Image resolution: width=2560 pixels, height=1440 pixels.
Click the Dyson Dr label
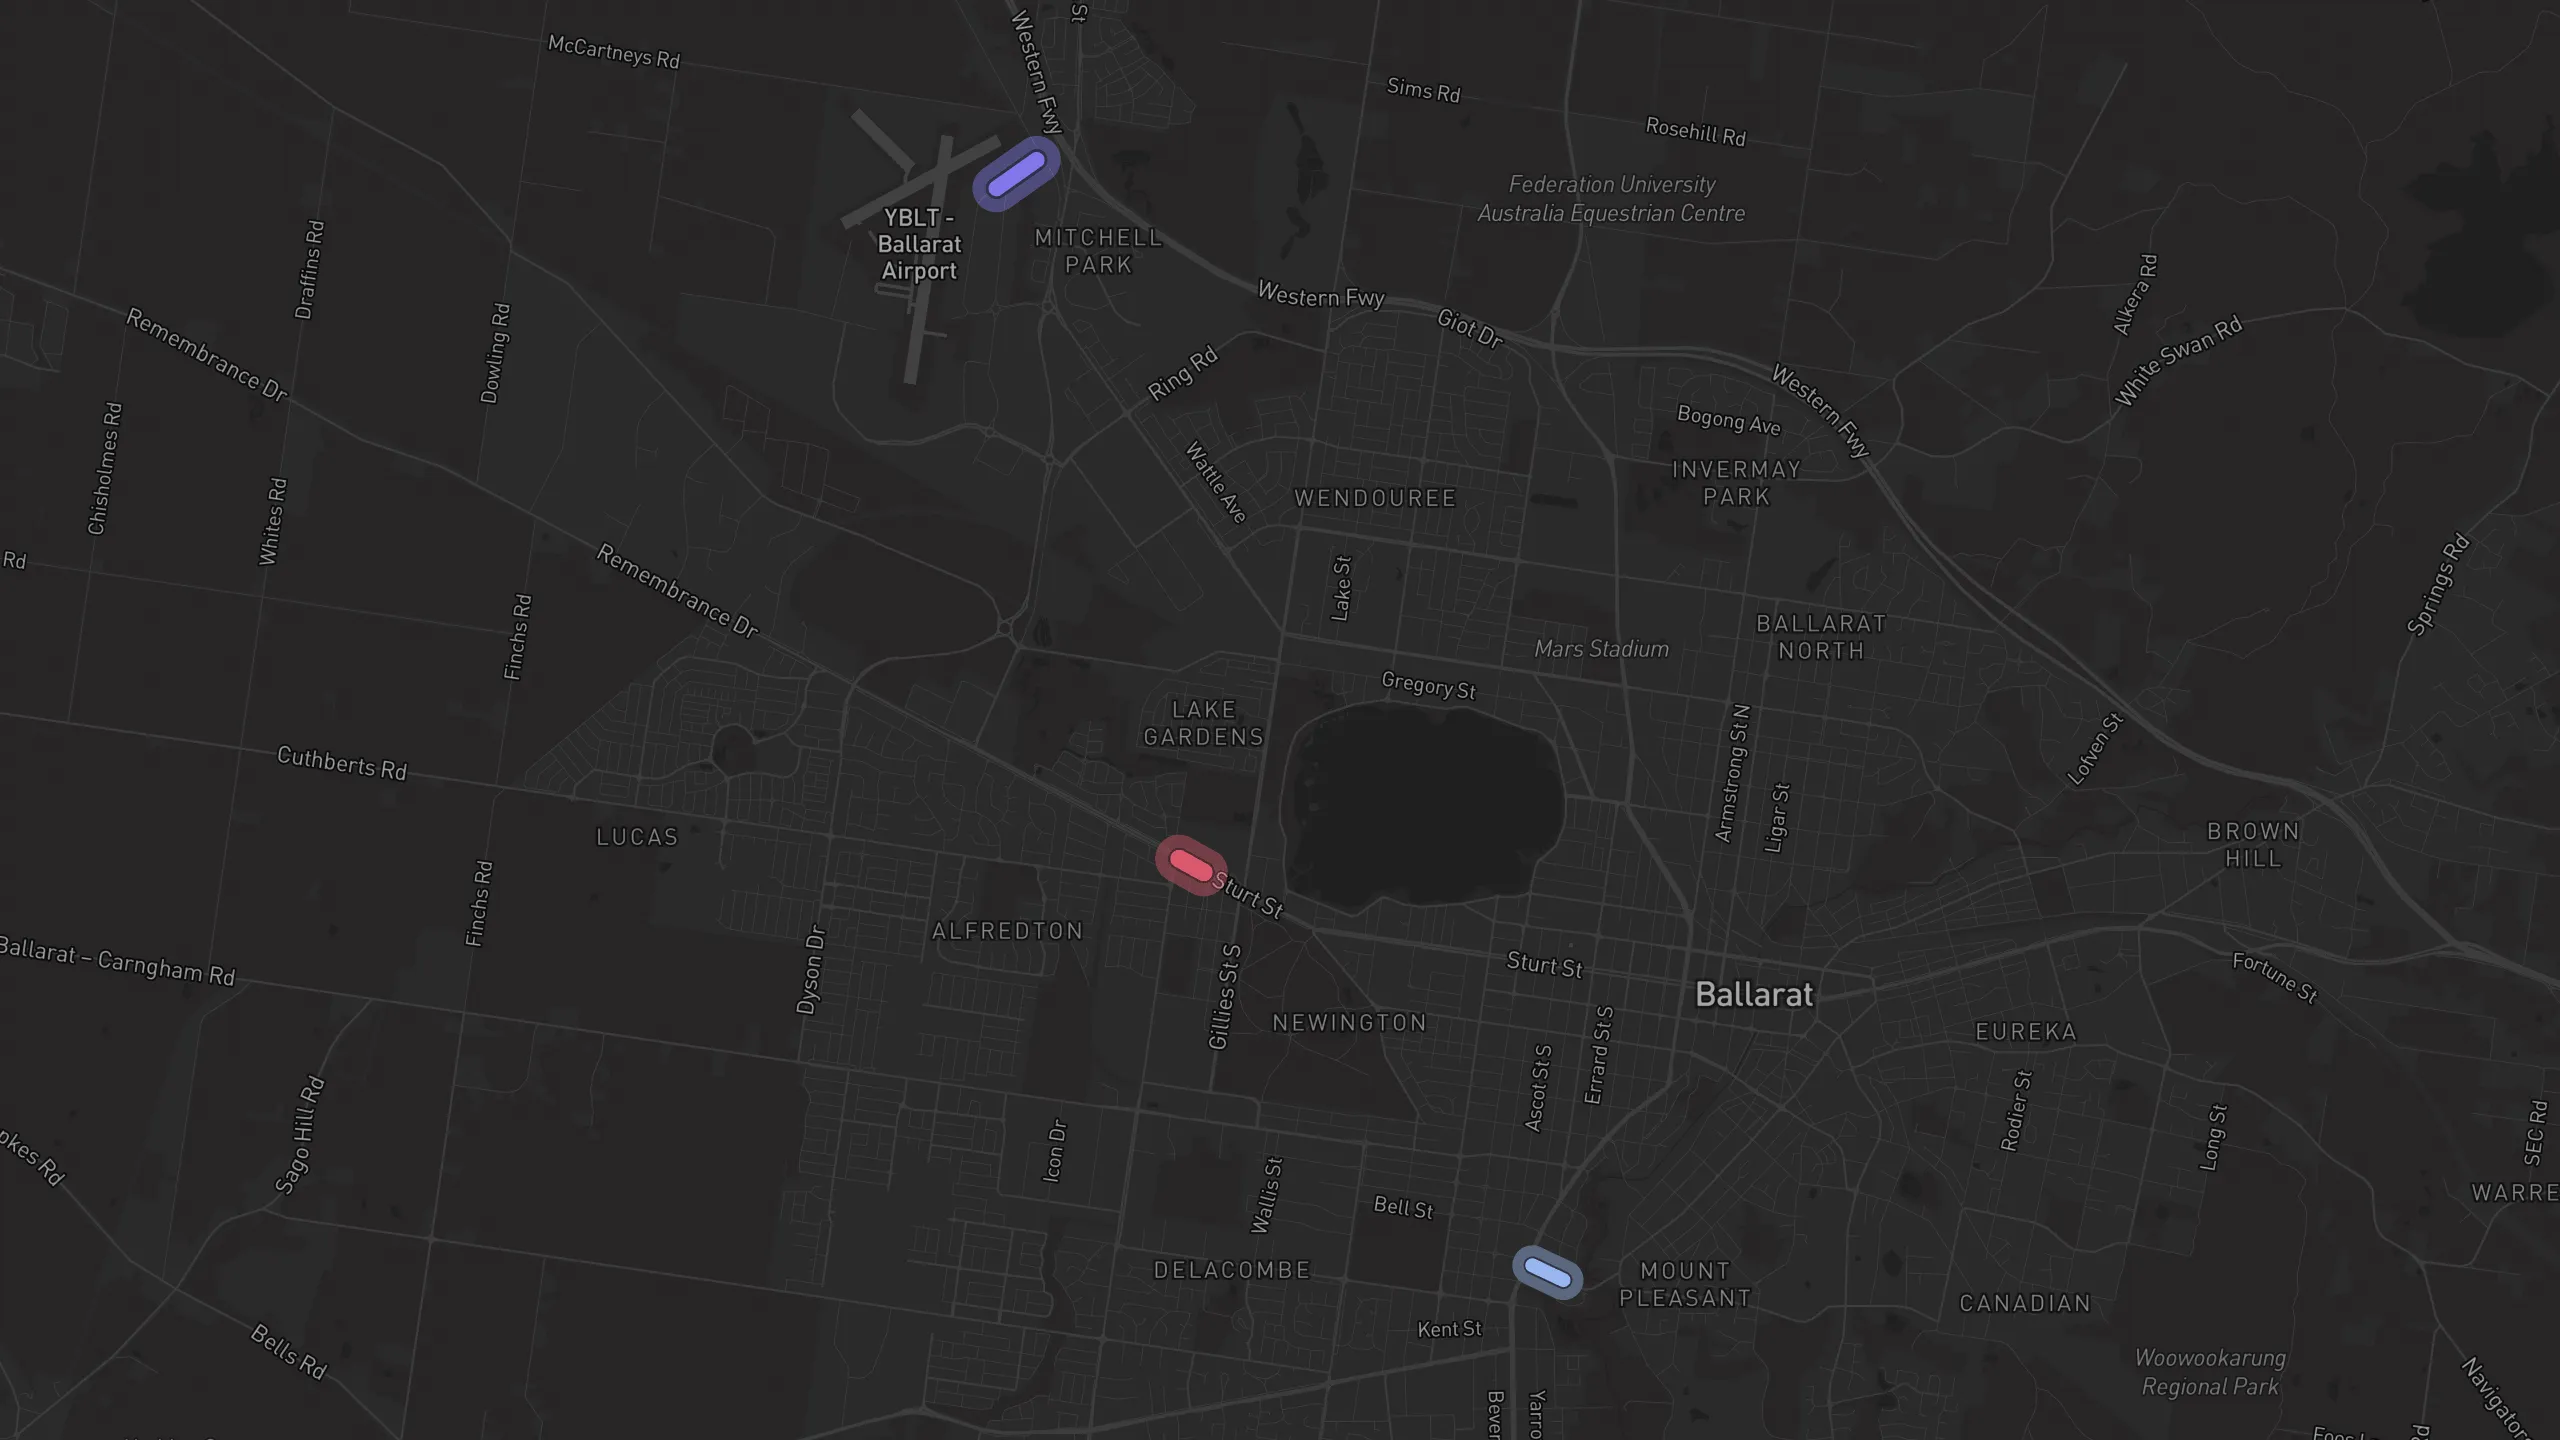pyautogui.click(x=811, y=970)
